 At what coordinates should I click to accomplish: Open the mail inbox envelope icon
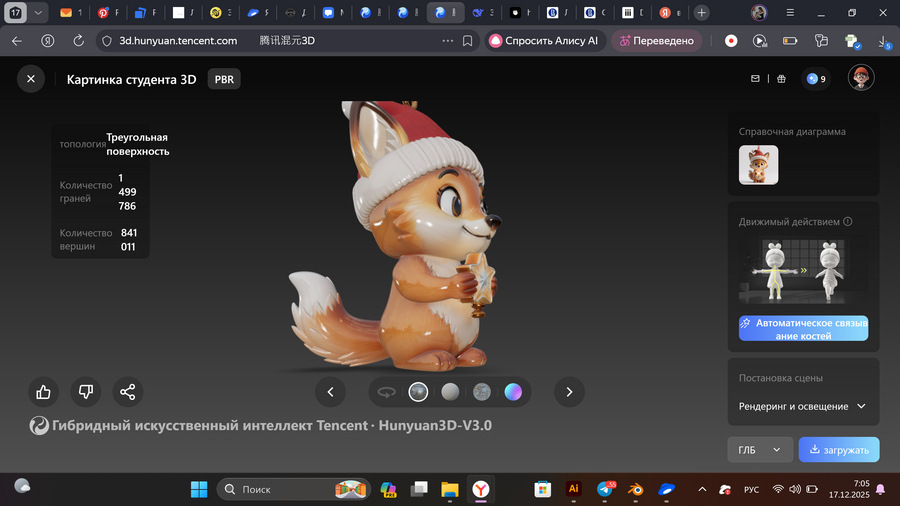point(756,79)
